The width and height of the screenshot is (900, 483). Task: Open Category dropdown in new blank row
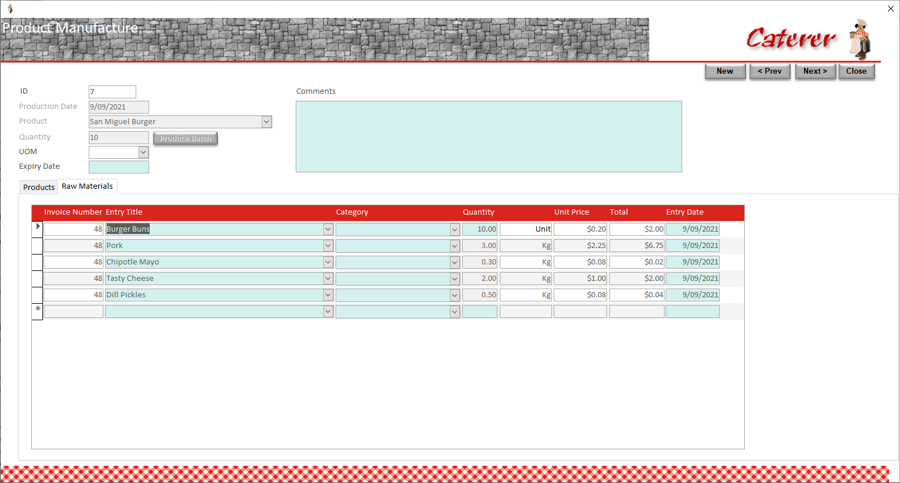(455, 311)
